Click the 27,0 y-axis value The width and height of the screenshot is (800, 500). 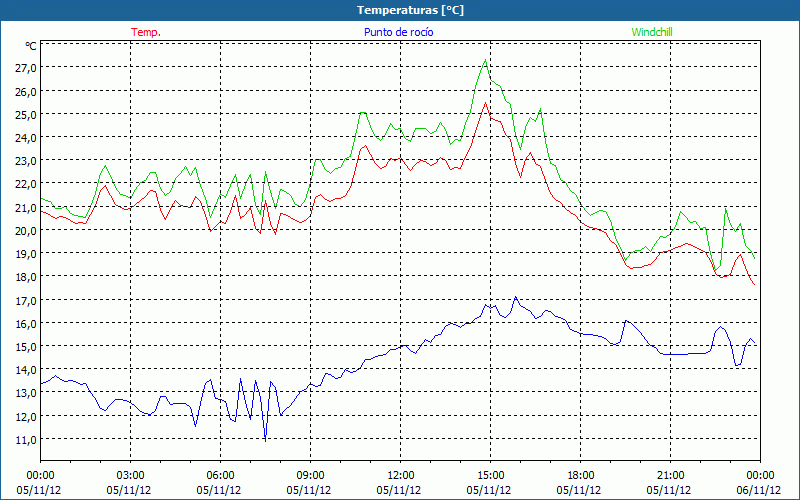pyautogui.click(x=26, y=68)
